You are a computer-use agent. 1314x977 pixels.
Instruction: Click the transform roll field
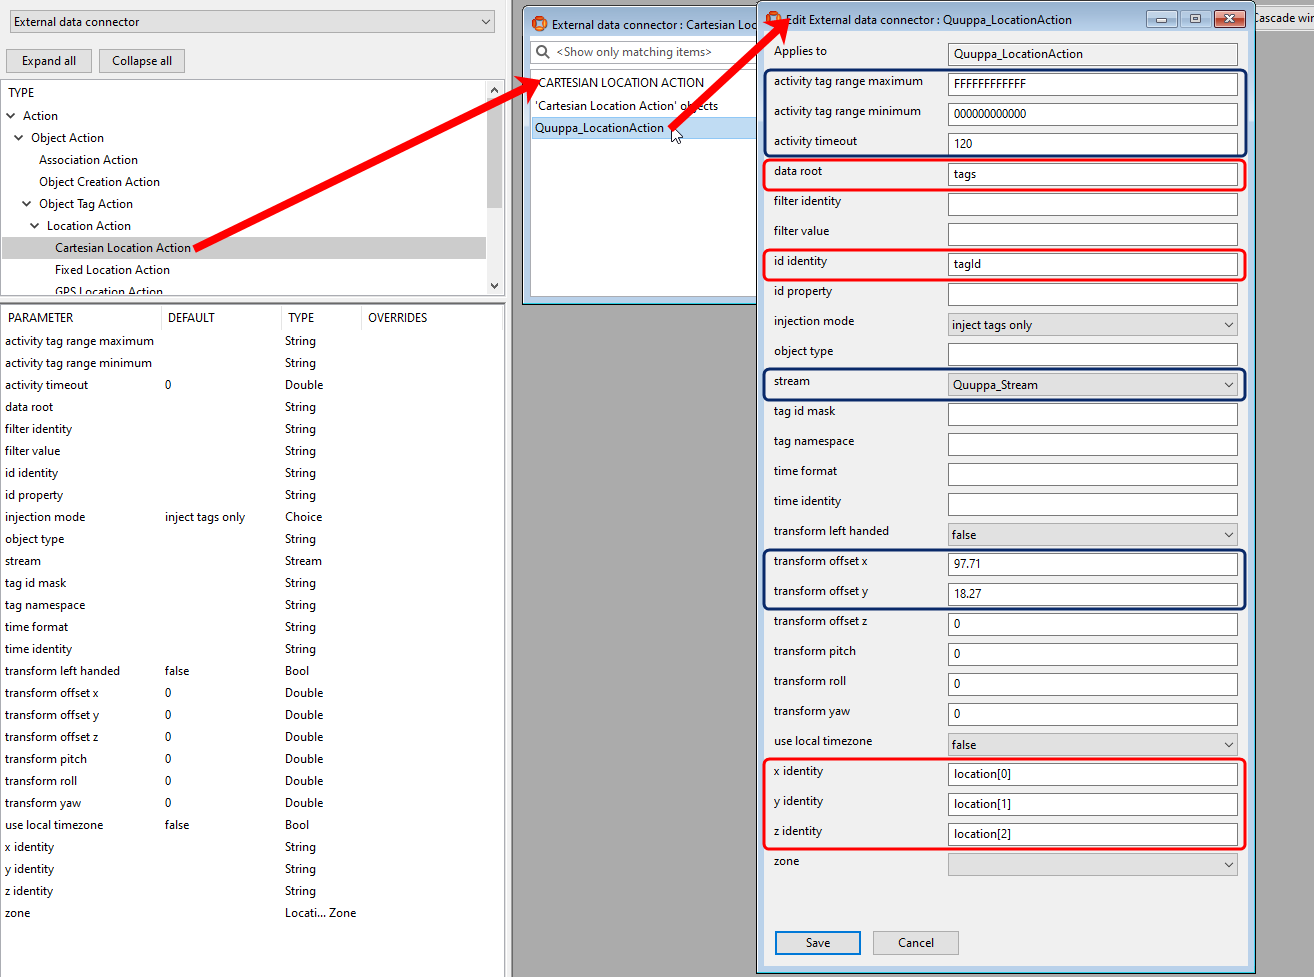tap(1092, 684)
